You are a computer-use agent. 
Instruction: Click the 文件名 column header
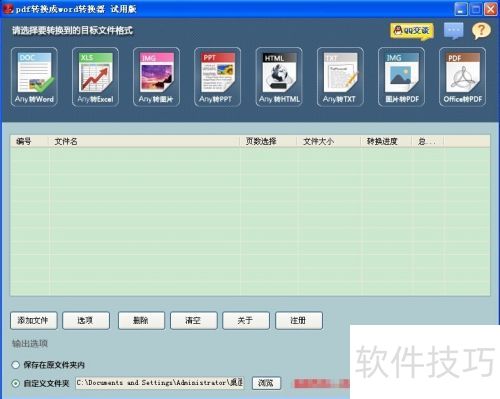(144, 141)
